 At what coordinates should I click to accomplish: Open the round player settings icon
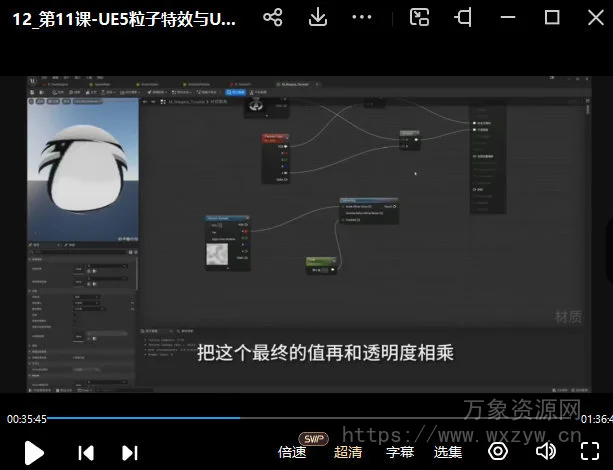(x=497, y=451)
